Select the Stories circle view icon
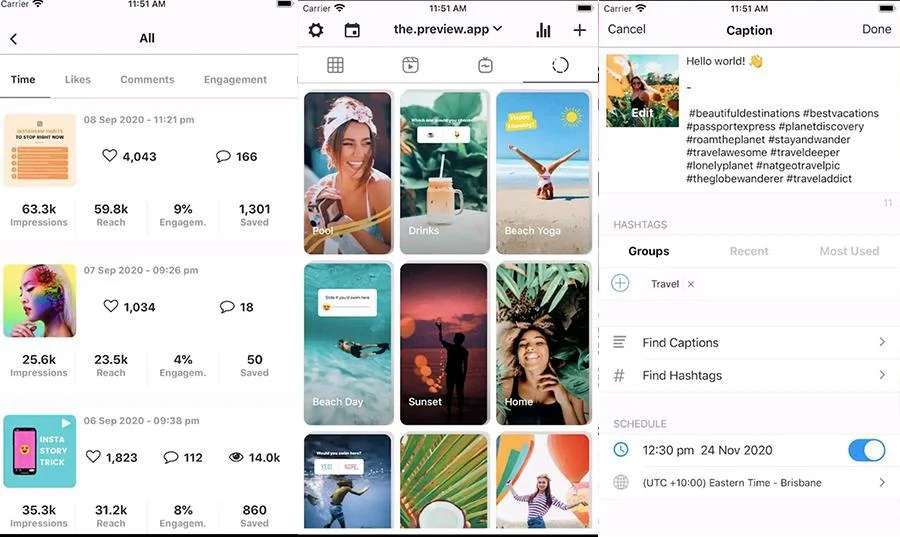Screen dimensions: 900x537 click(x=560, y=65)
